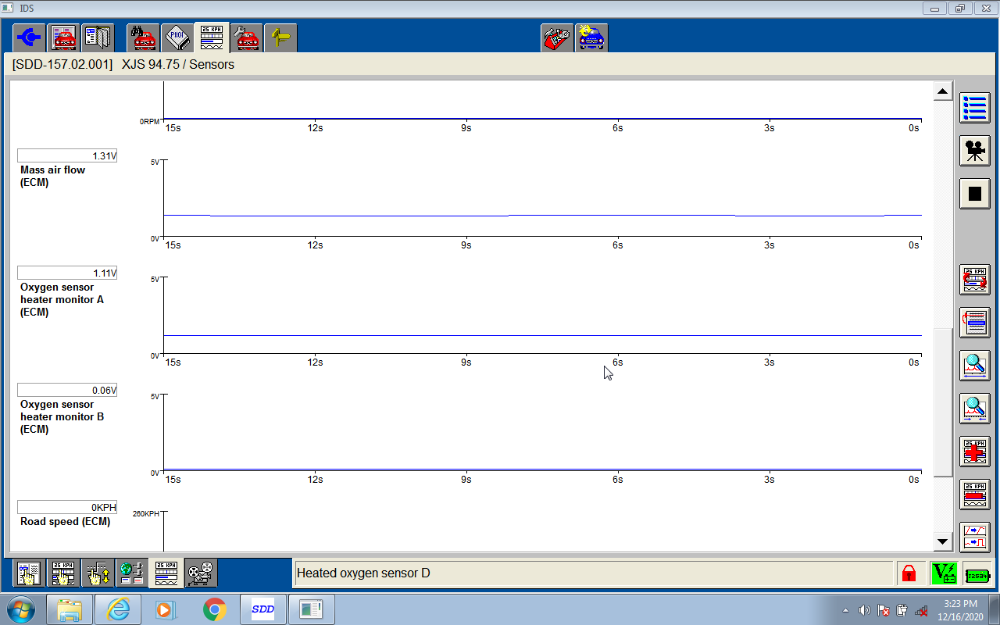This screenshot has width=1000, height=625.
Task: Select the binoculars car inspection tab
Action: pos(143,38)
